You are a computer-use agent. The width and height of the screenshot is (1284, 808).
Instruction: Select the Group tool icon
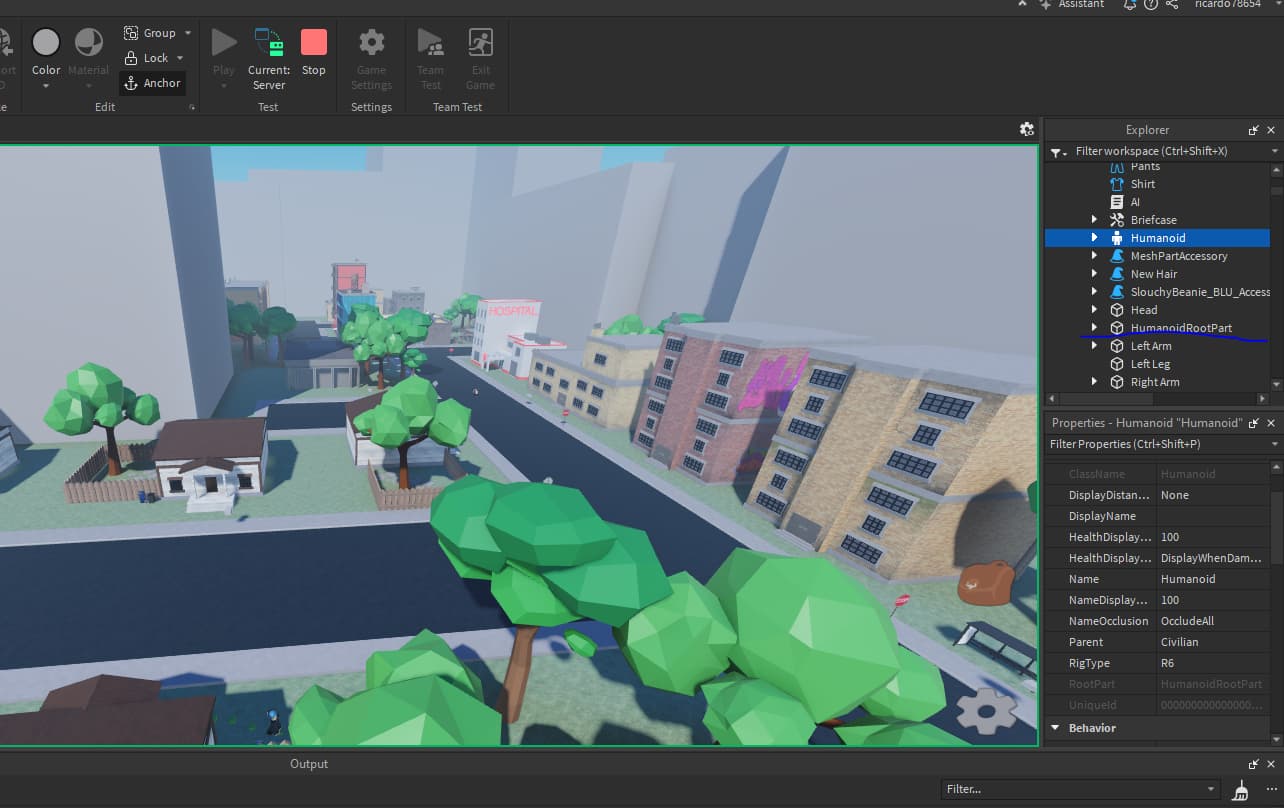pos(133,32)
